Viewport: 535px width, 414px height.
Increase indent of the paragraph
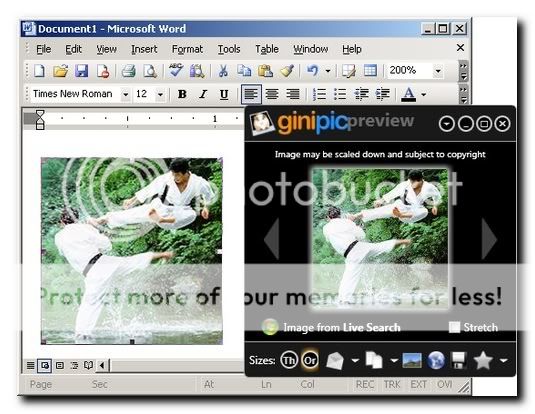coord(382,94)
